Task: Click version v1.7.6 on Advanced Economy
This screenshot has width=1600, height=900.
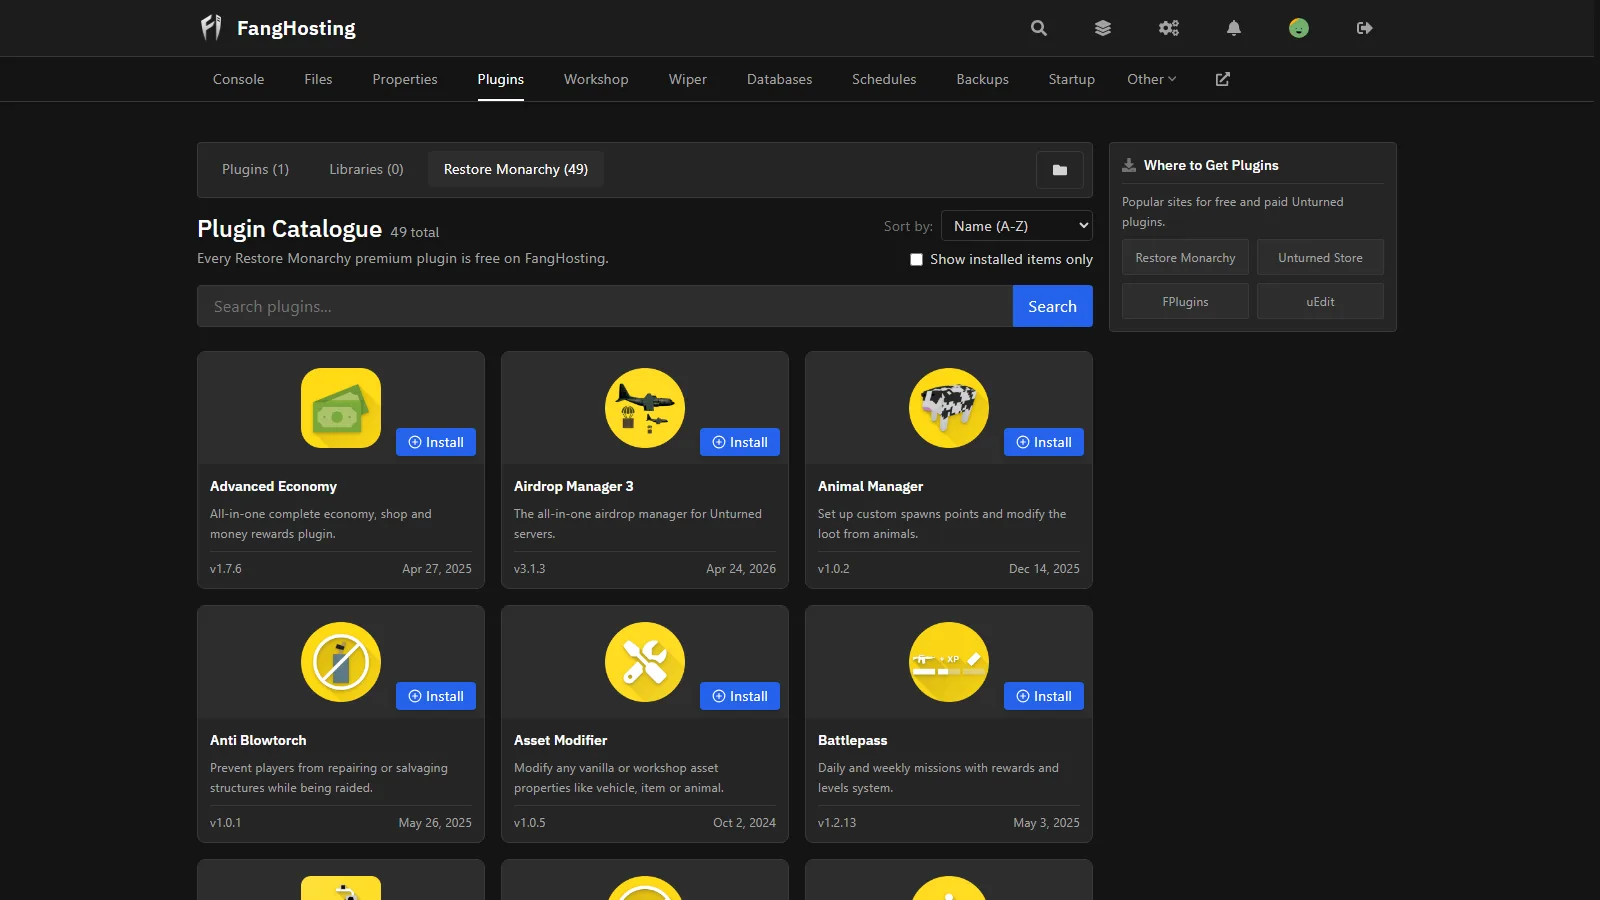Action: 226,569
